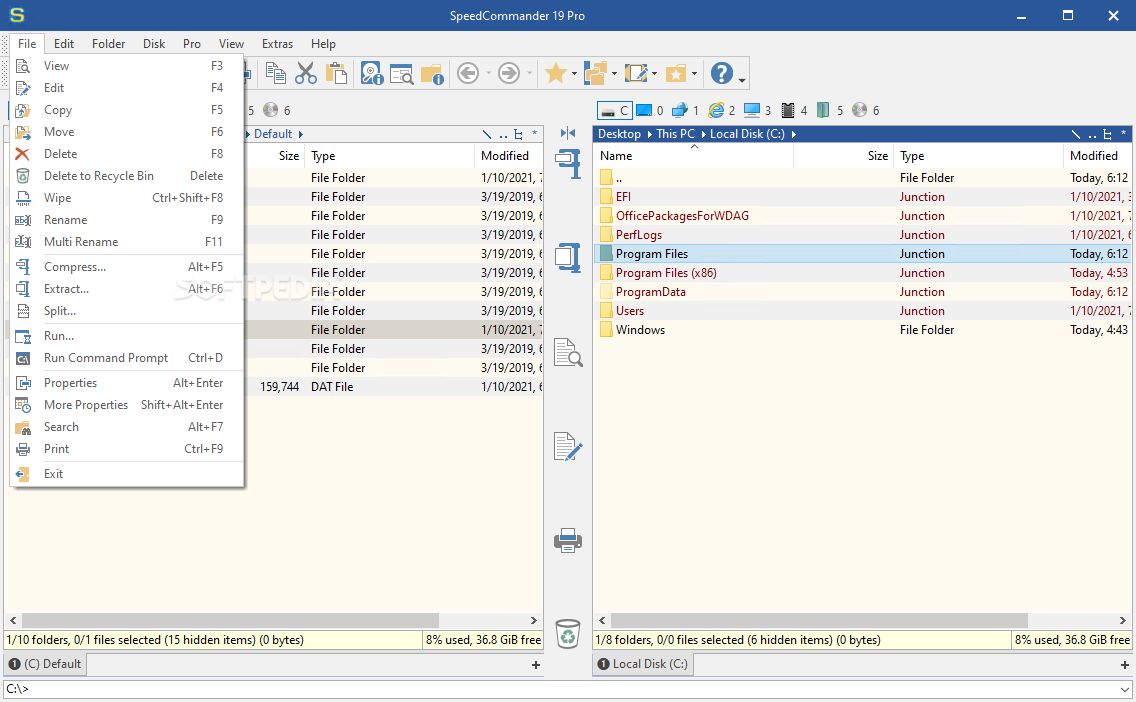Viewport: 1136px width, 702px height.
Task: Open the Favorites star dropdown arrow
Action: (574, 73)
